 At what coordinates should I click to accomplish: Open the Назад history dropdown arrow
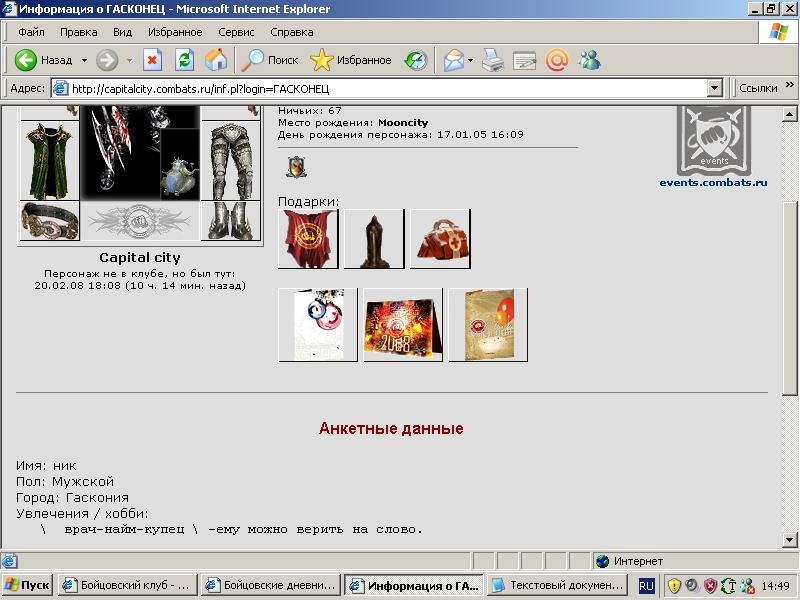84,60
